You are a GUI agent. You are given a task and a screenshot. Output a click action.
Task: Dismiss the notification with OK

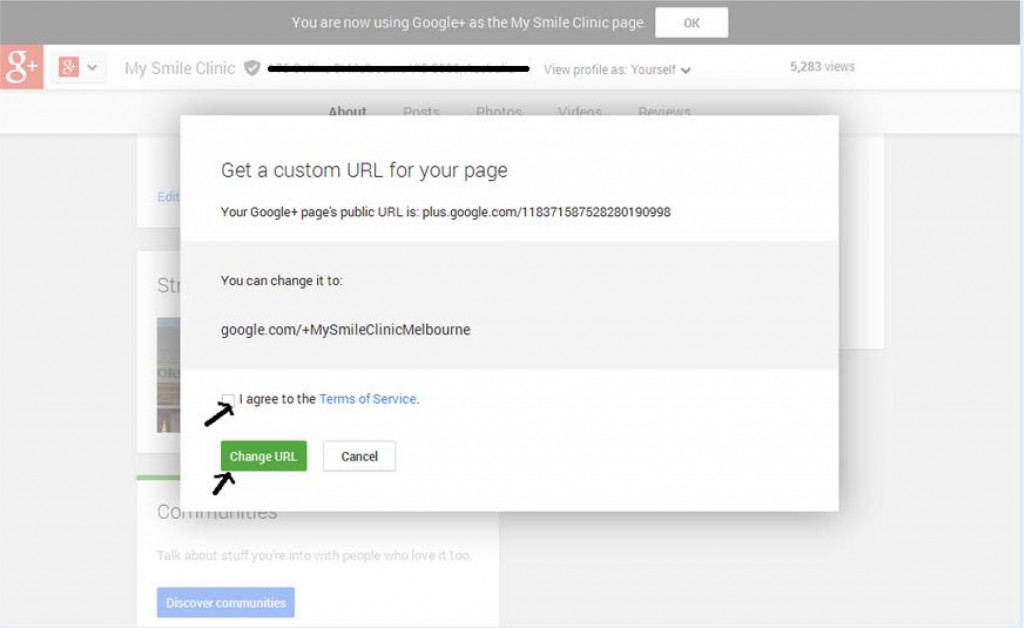(x=691, y=21)
